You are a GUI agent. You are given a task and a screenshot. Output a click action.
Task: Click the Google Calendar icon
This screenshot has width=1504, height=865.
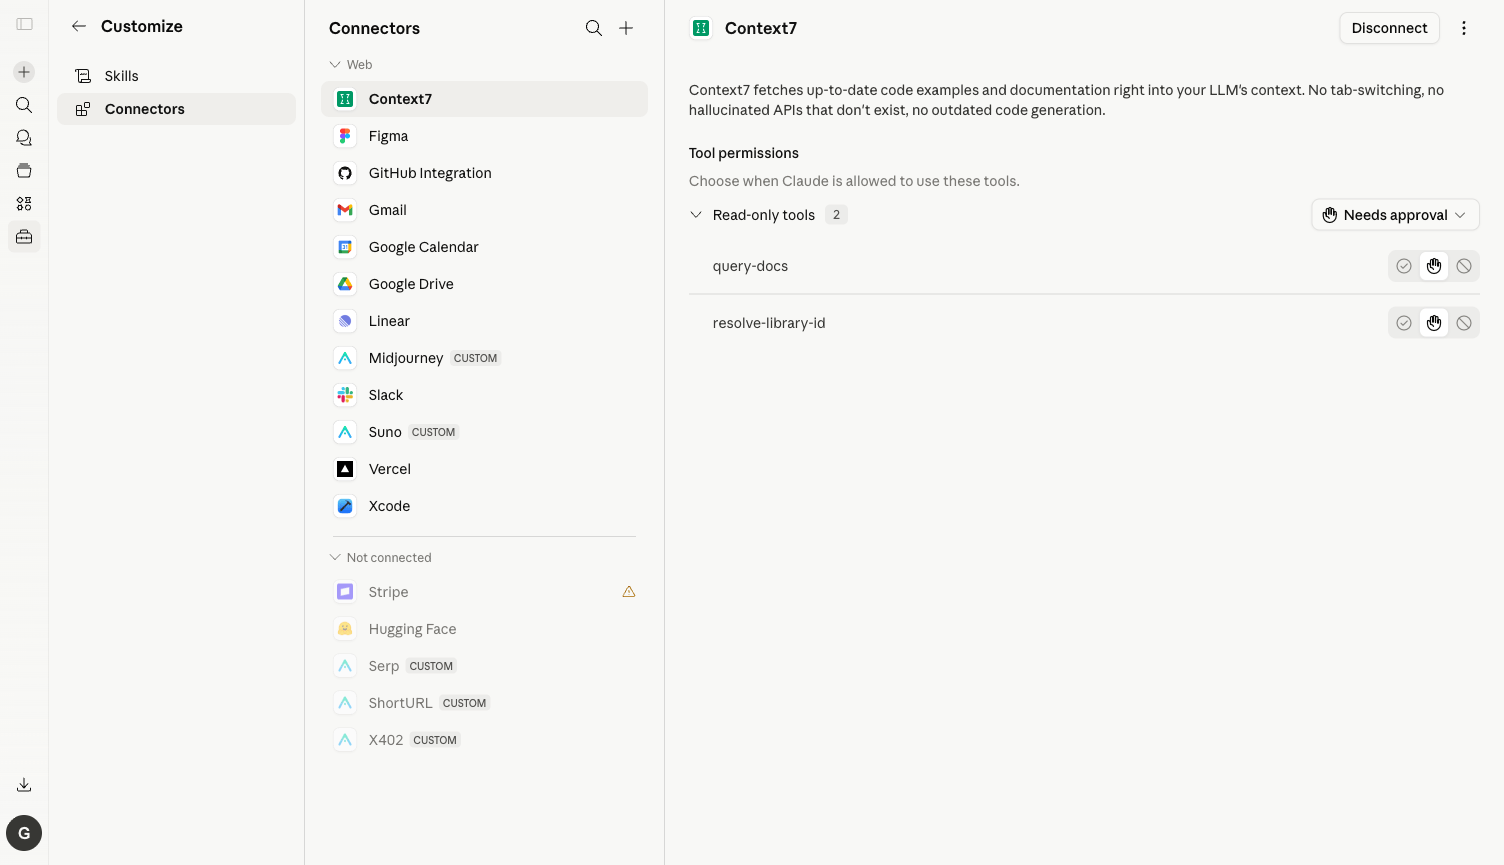[345, 247]
